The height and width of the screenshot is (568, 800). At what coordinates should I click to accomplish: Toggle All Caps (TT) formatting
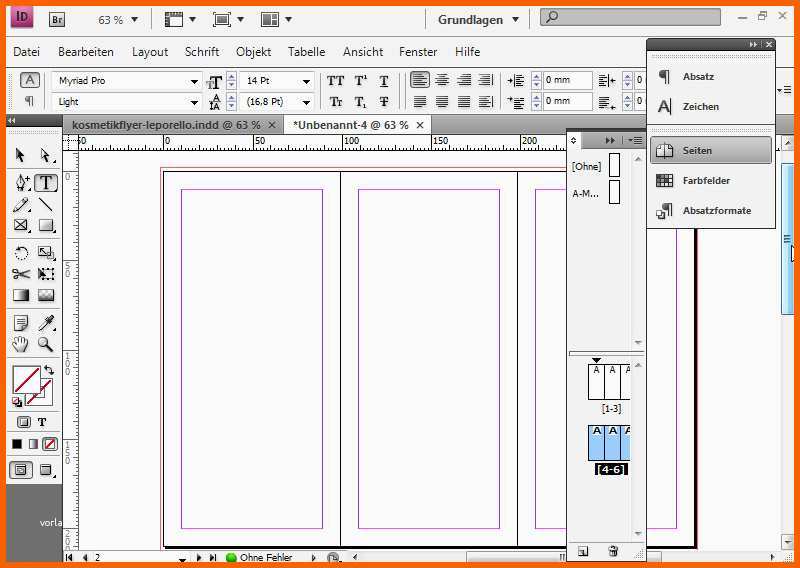[x=335, y=81]
